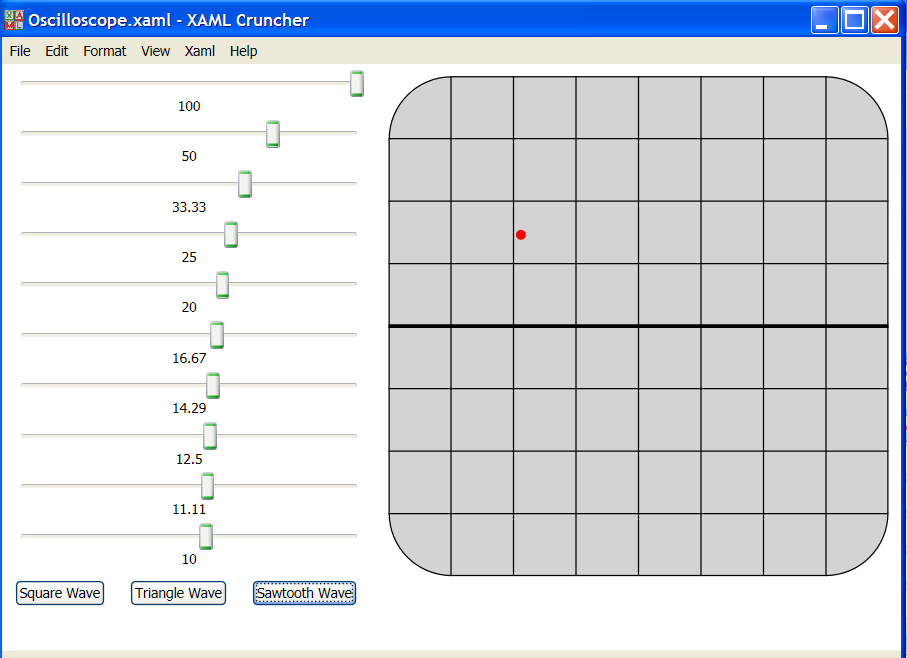The height and width of the screenshot is (658, 907).
Task: Close the XAML Cruncher window
Action: [x=885, y=20]
